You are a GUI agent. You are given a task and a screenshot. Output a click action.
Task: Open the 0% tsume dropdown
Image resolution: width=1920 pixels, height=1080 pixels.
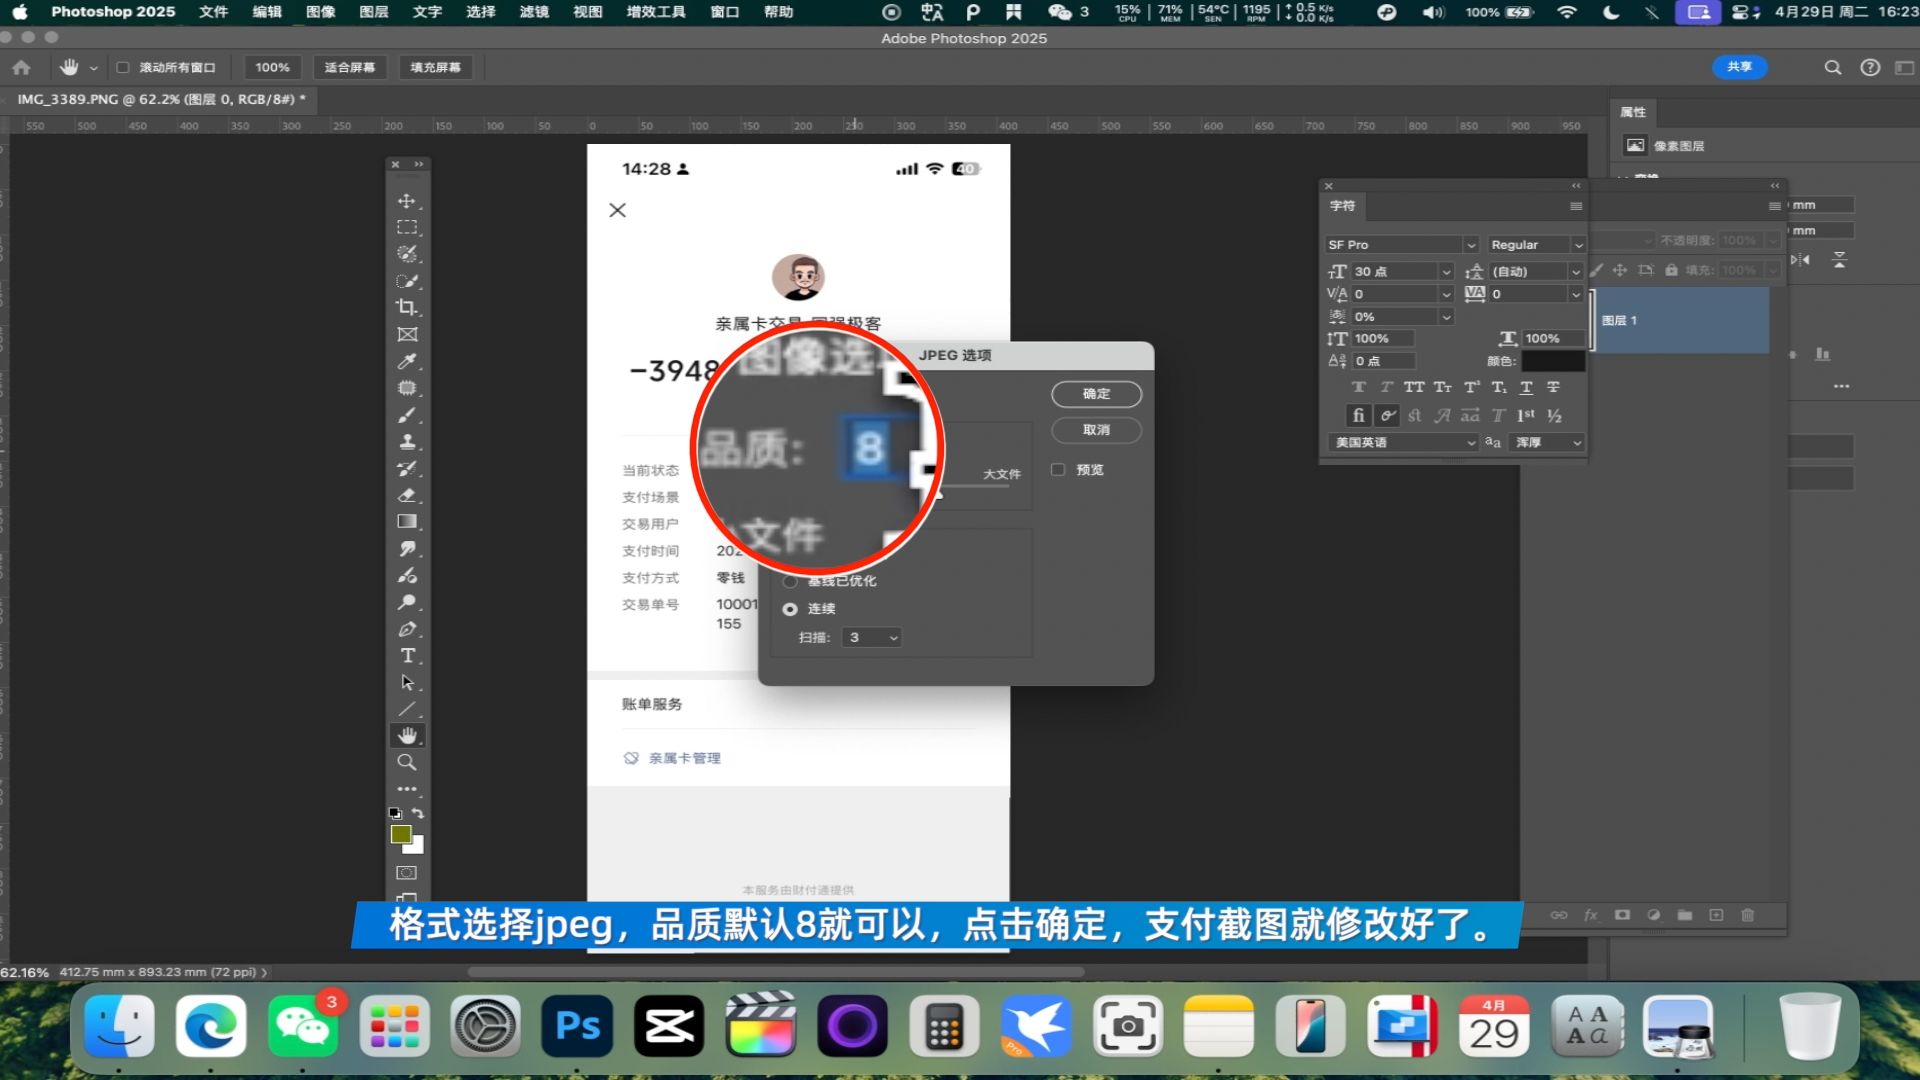coord(1446,317)
